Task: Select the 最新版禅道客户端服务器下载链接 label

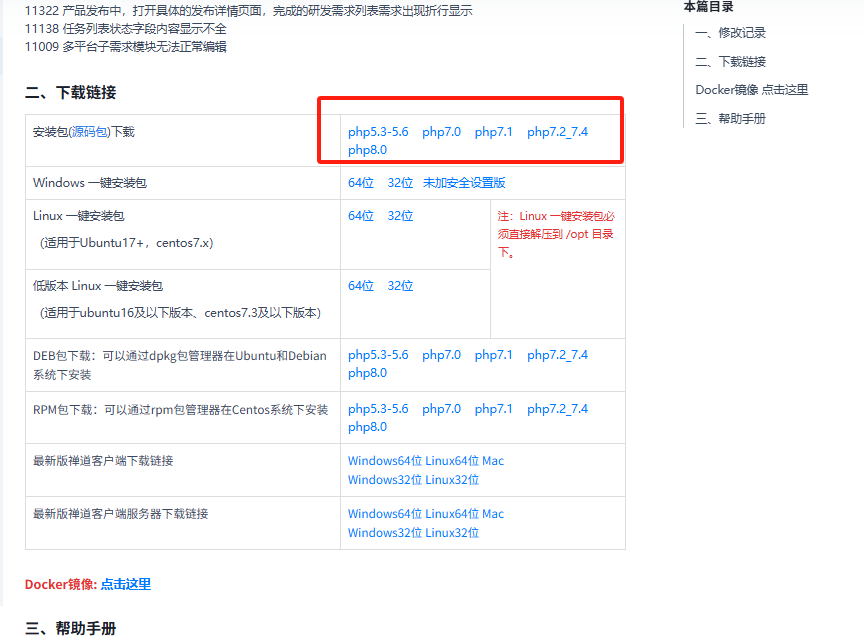Action: pyautogui.click(x=121, y=514)
